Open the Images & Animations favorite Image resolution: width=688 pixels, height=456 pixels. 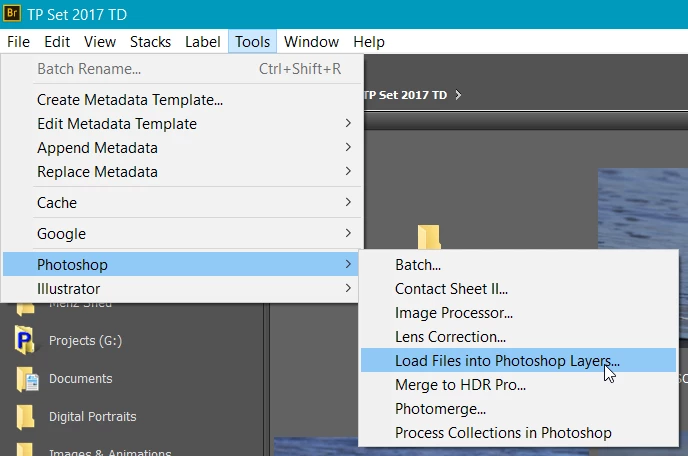110,452
